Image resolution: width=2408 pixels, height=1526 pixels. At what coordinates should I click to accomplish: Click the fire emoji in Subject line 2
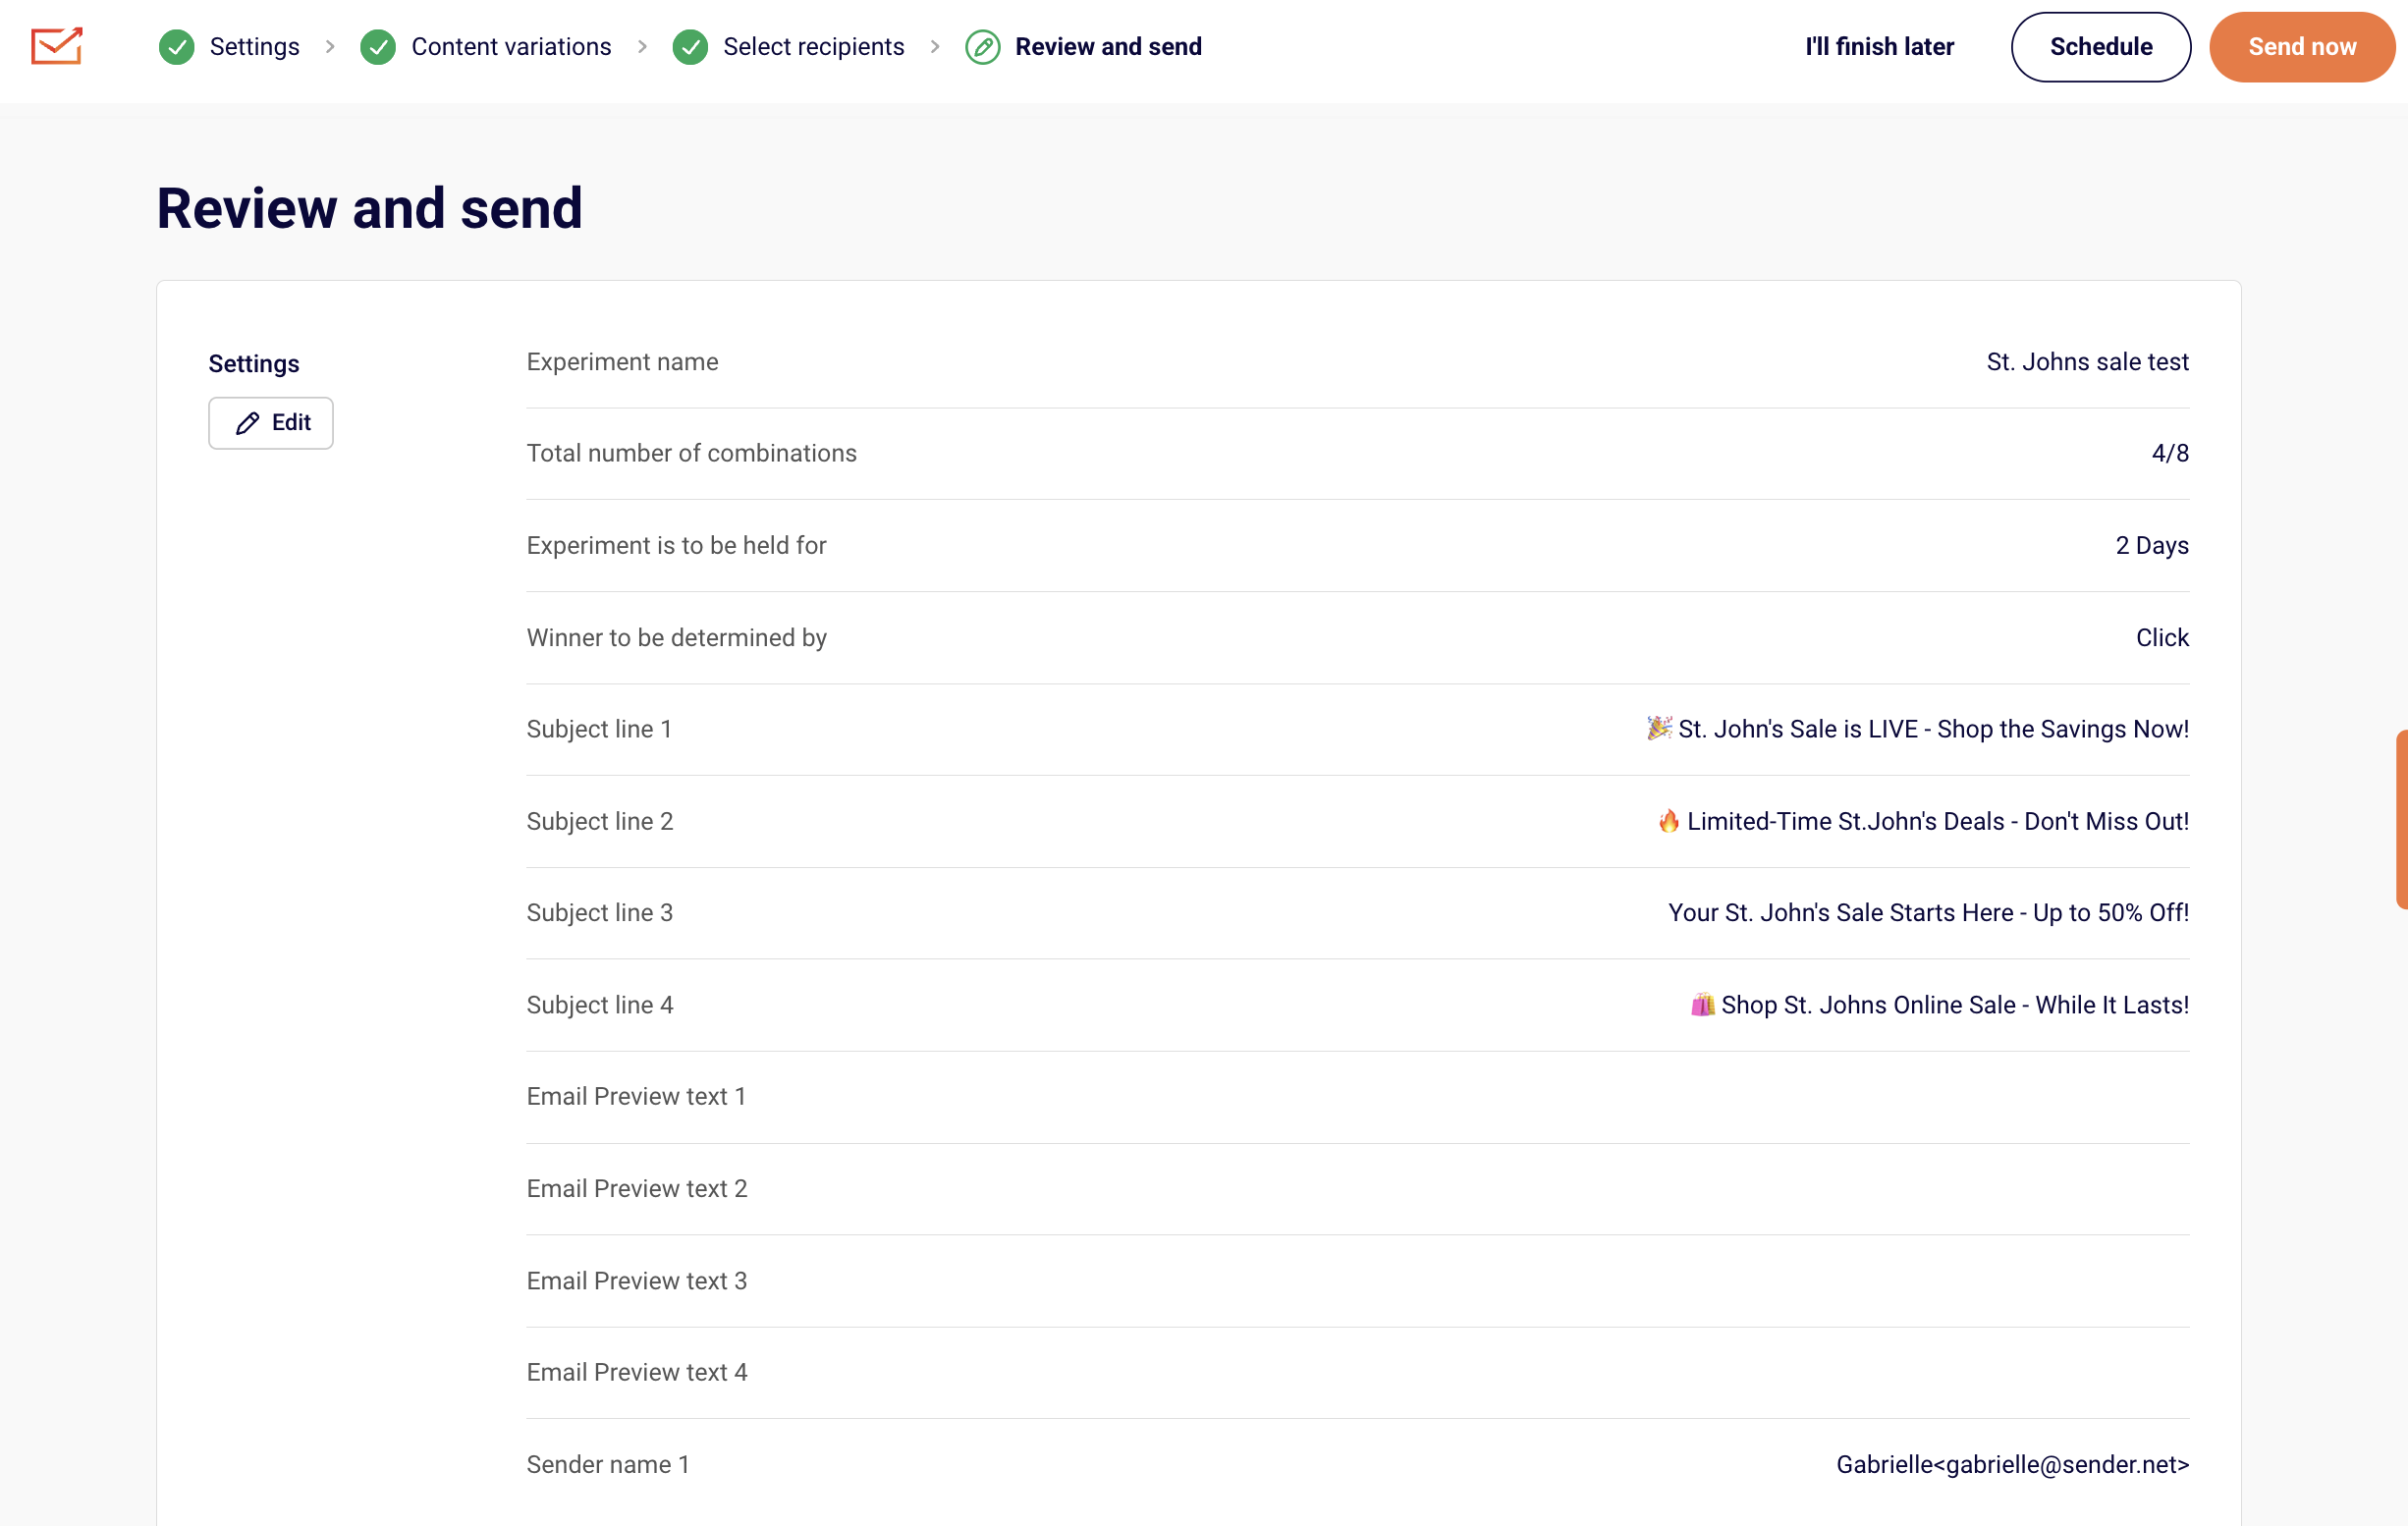(x=1668, y=821)
